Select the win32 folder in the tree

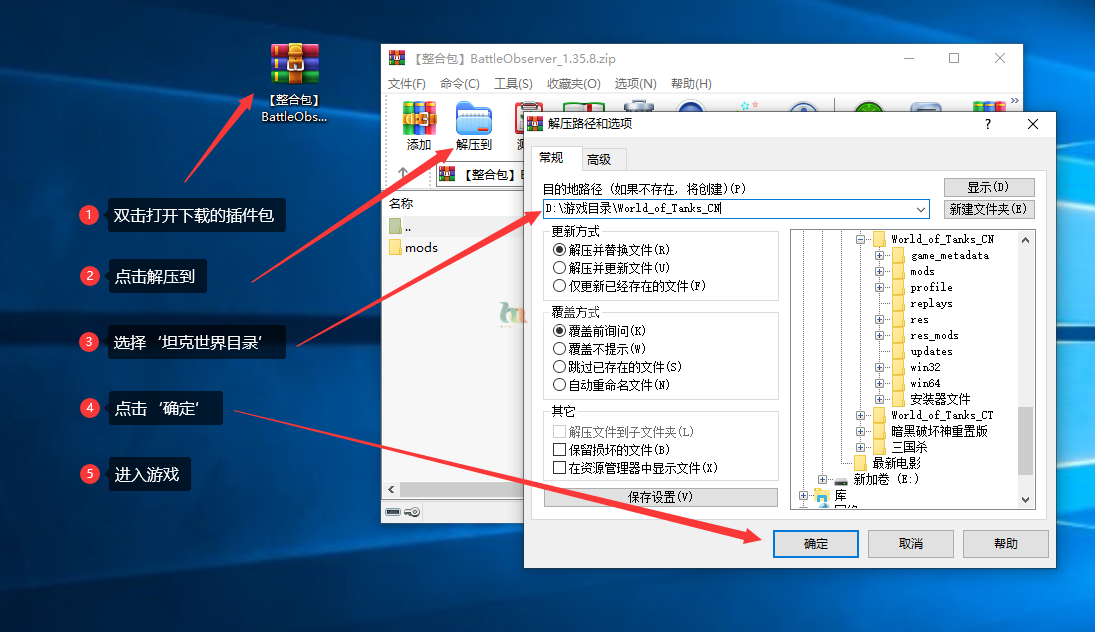[925, 367]
